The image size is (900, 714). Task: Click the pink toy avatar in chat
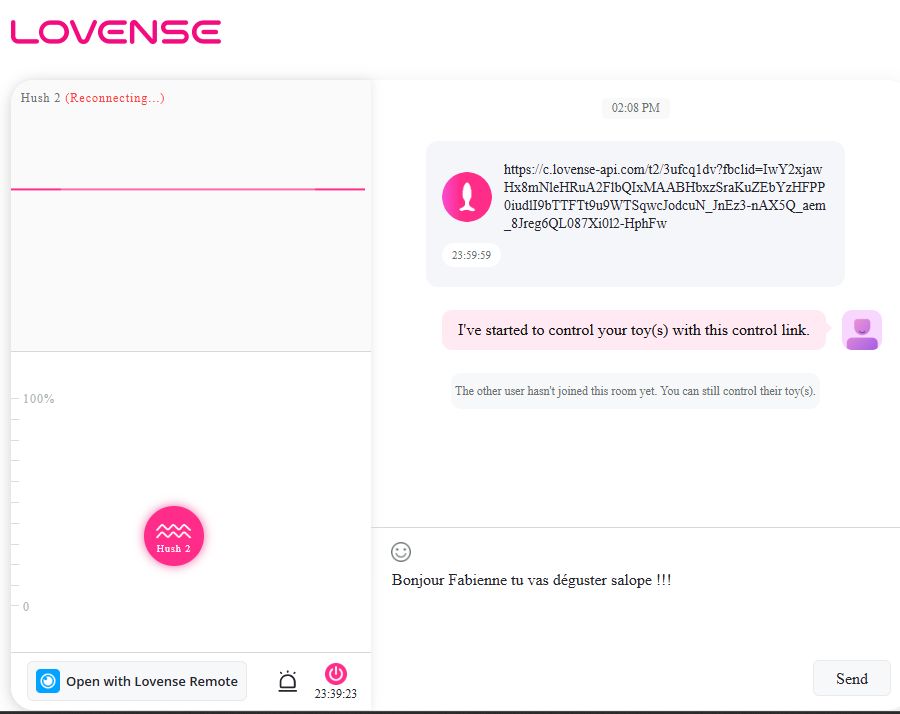coord(467,196)
